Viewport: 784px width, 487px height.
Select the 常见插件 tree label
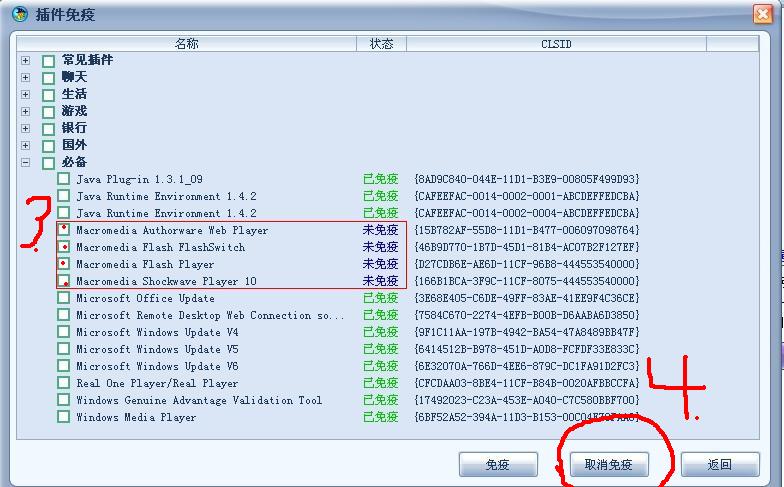pos(88,60)
